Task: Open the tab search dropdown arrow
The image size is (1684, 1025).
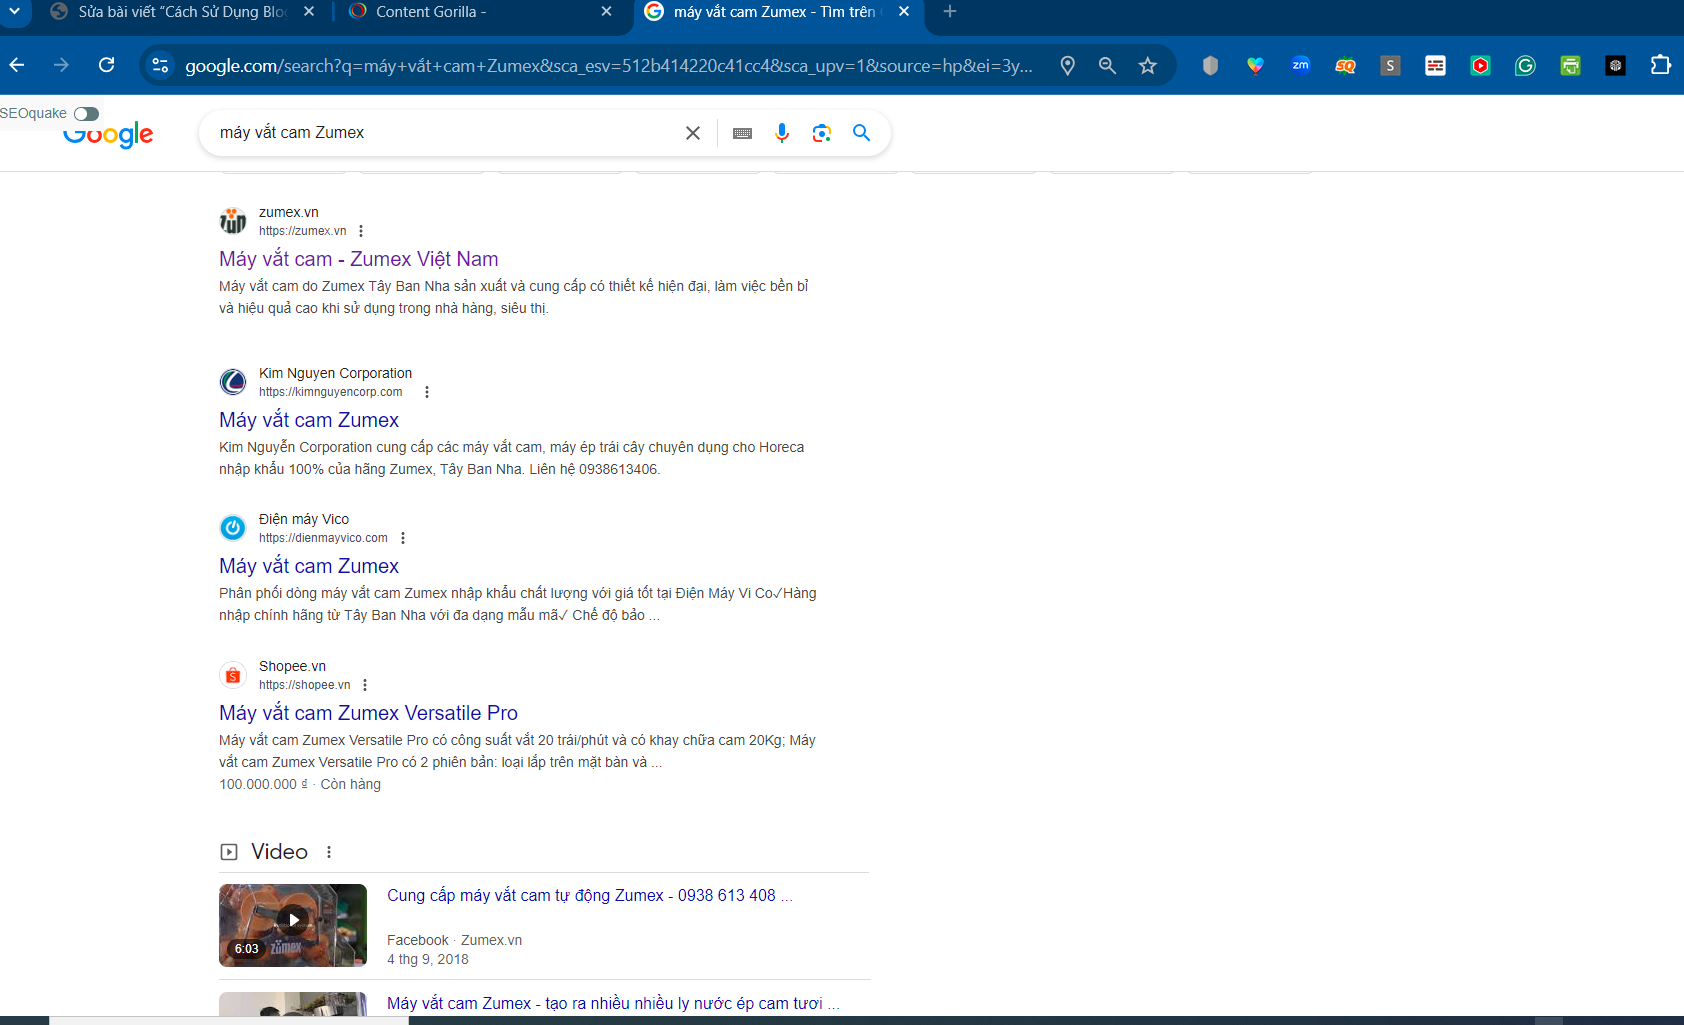Action: point(14,11)
